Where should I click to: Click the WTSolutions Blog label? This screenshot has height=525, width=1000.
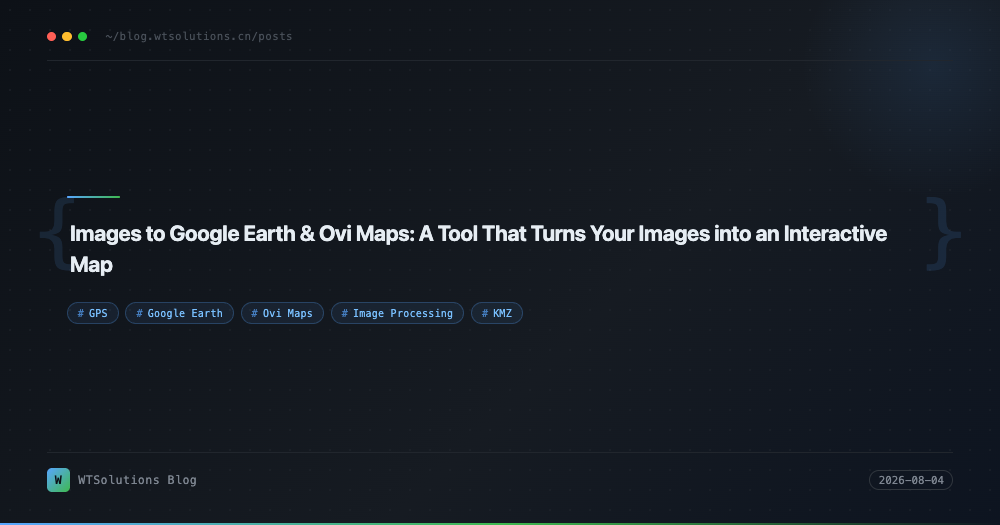[x=137, y=480]
